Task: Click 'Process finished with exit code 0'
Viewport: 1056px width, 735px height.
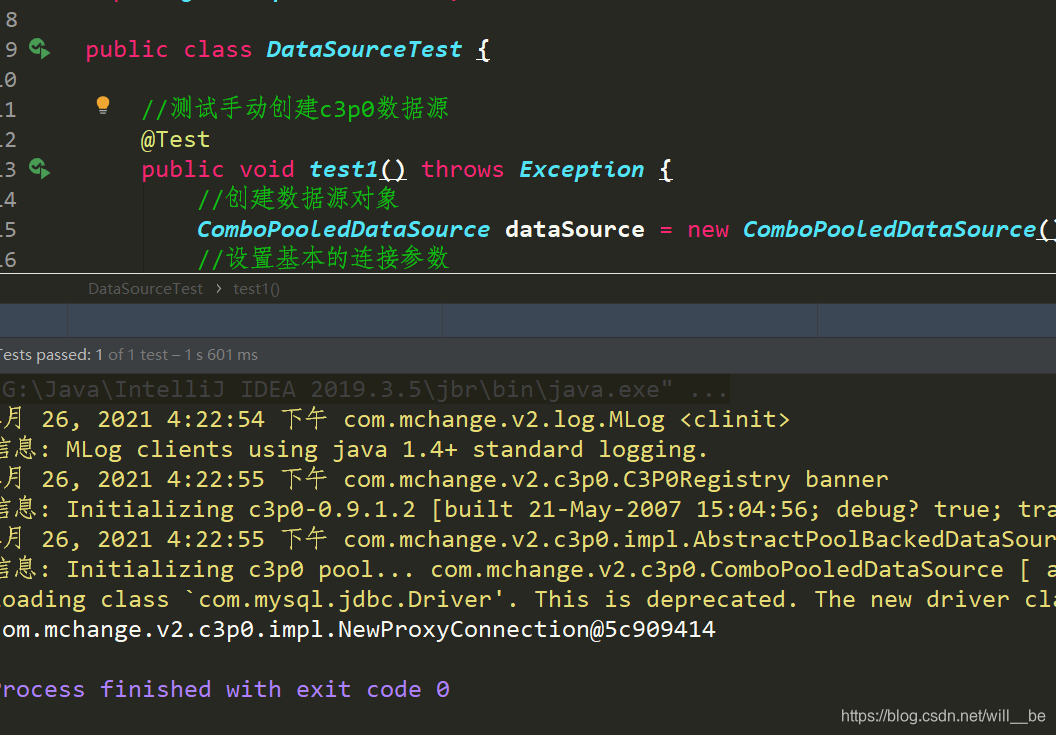Action: tap(224, 689)
